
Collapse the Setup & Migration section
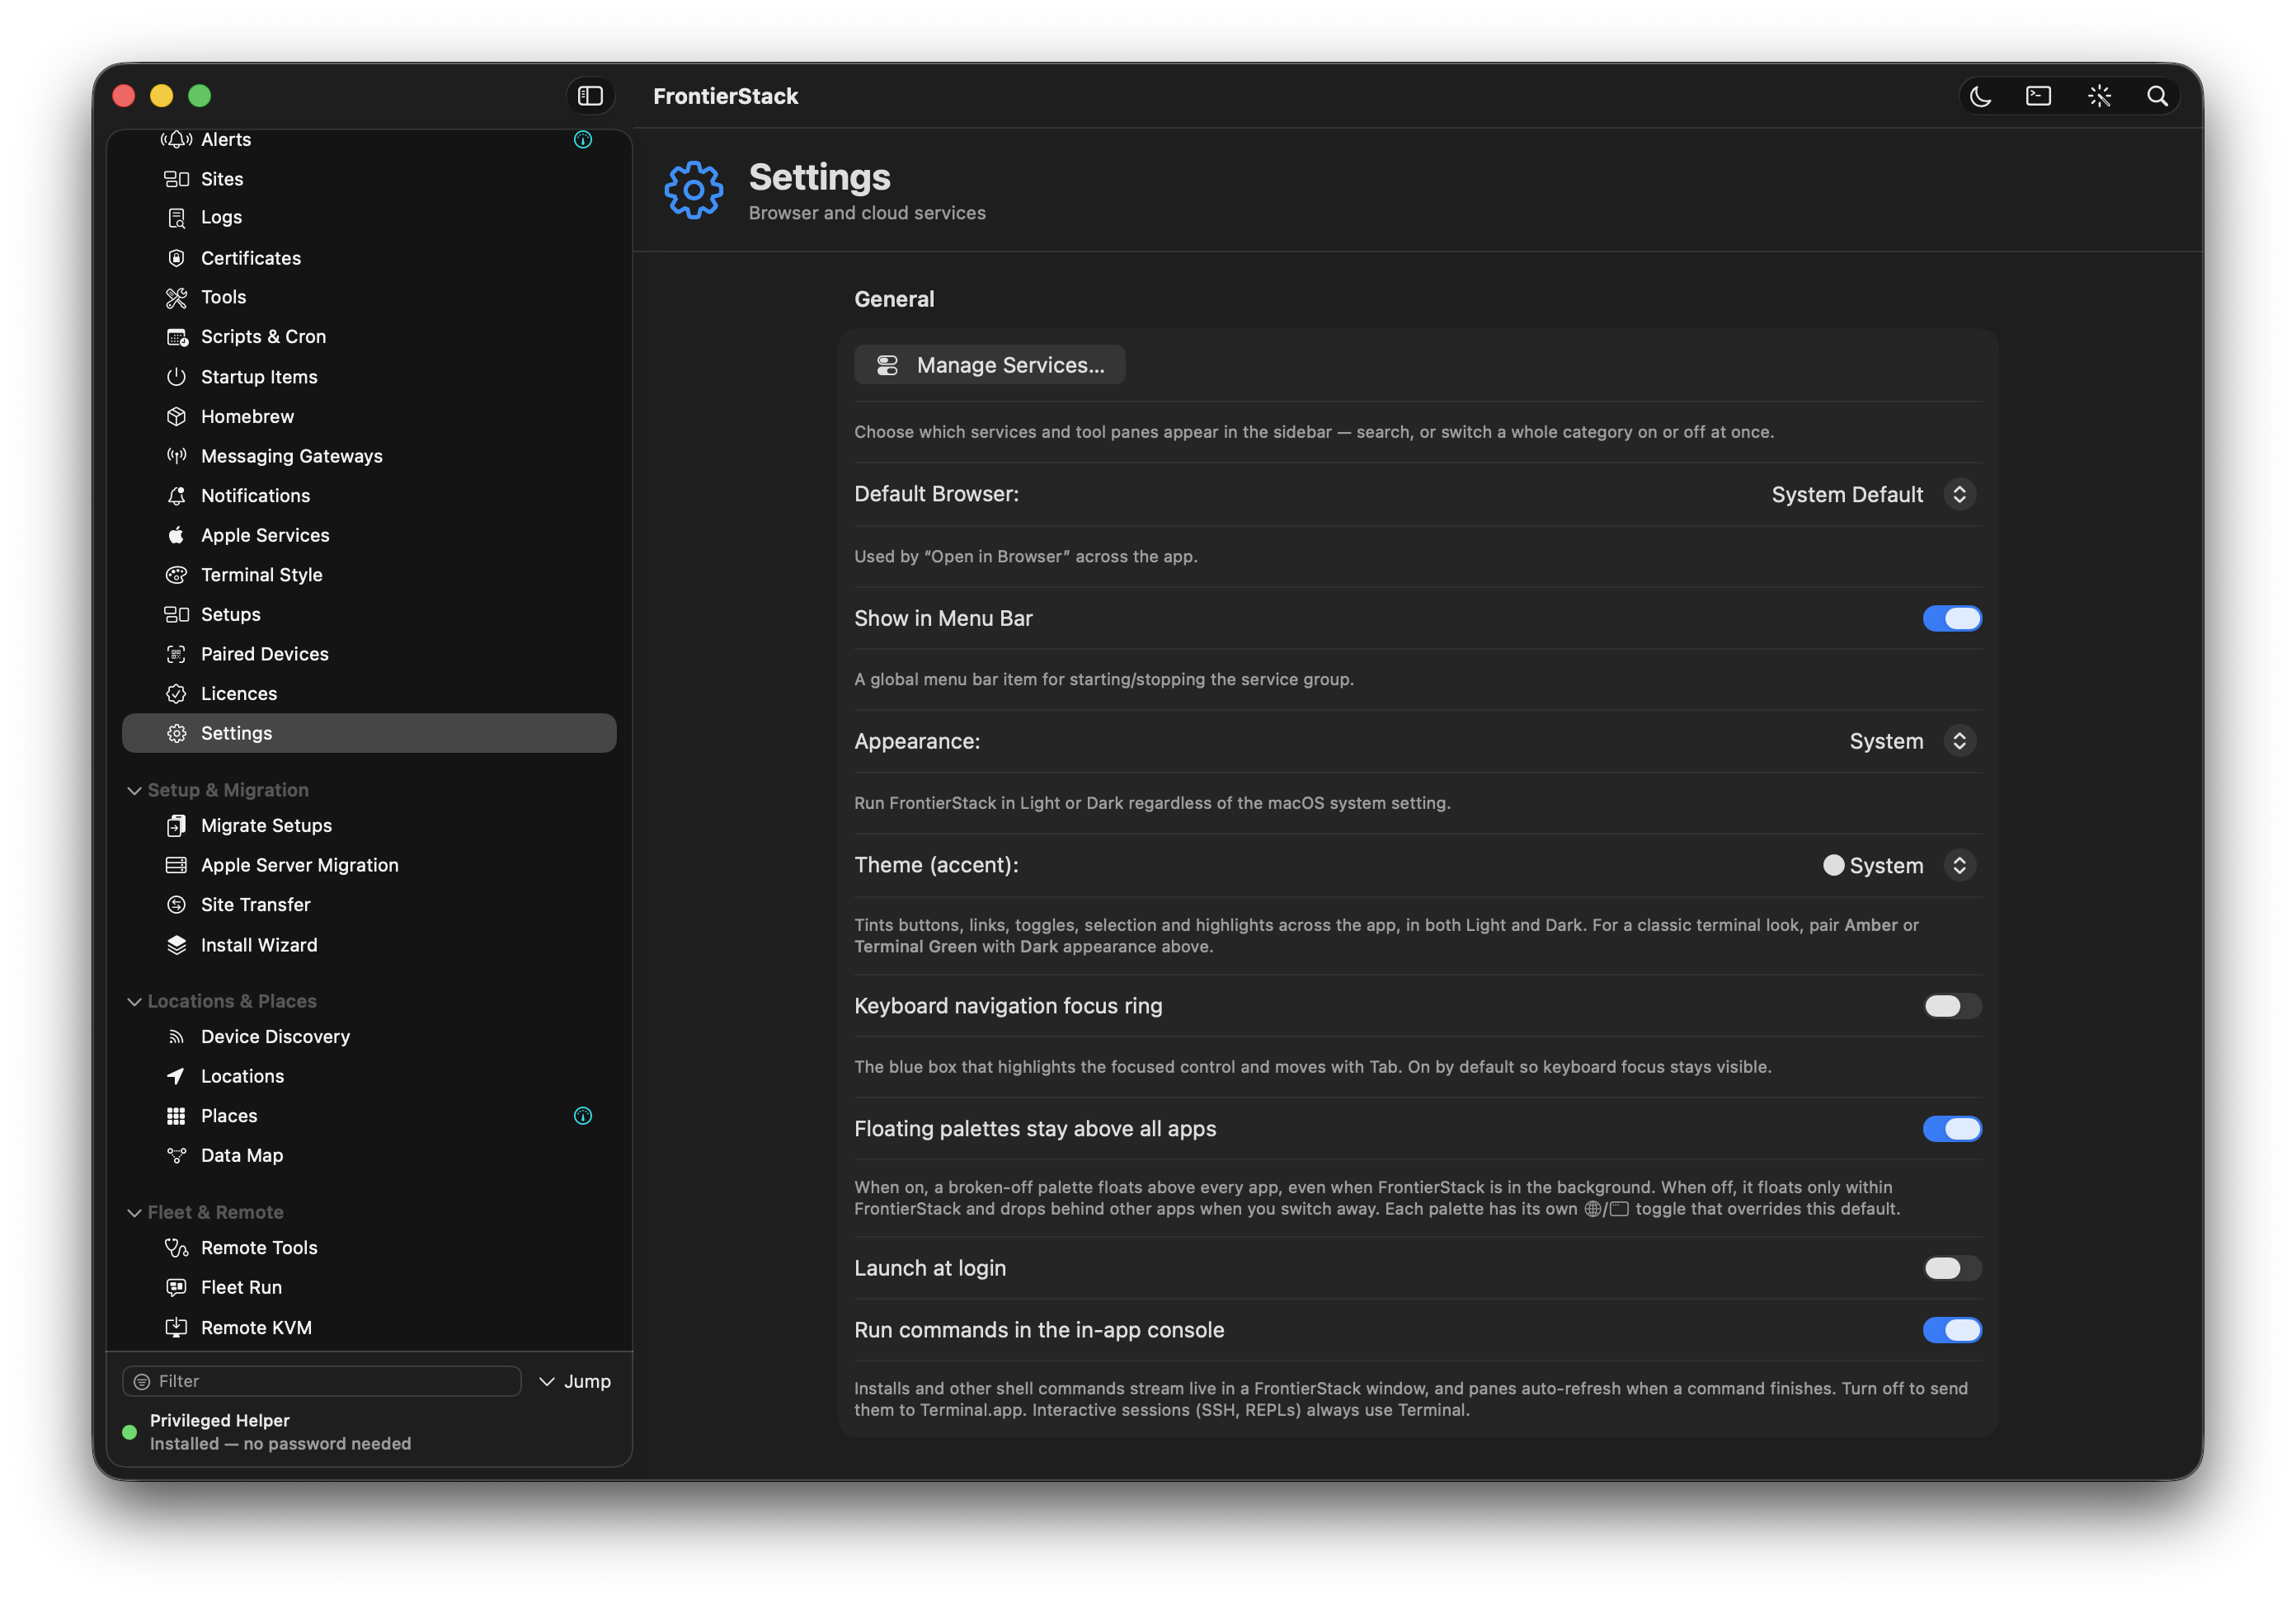point(134,791)
